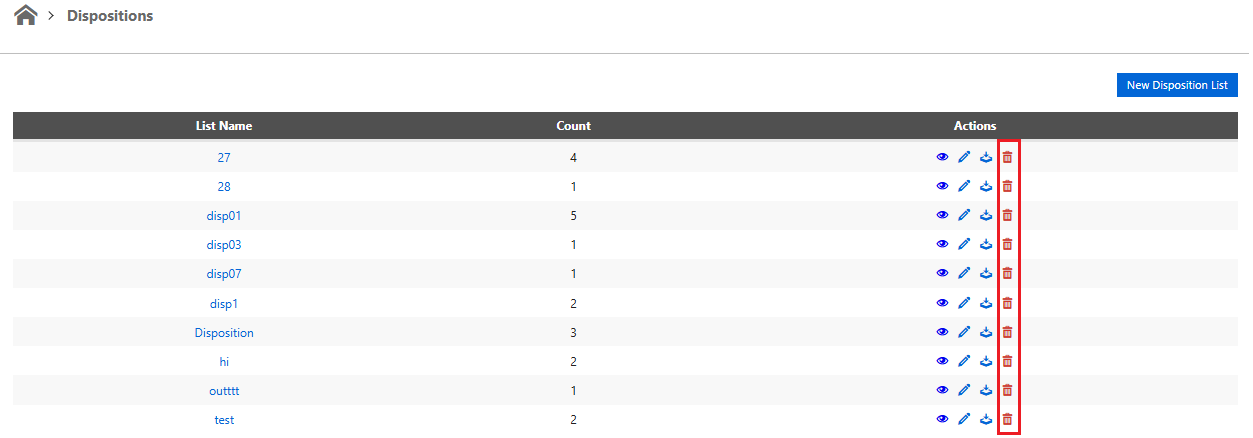Click the List Name column header

(224, 126)
